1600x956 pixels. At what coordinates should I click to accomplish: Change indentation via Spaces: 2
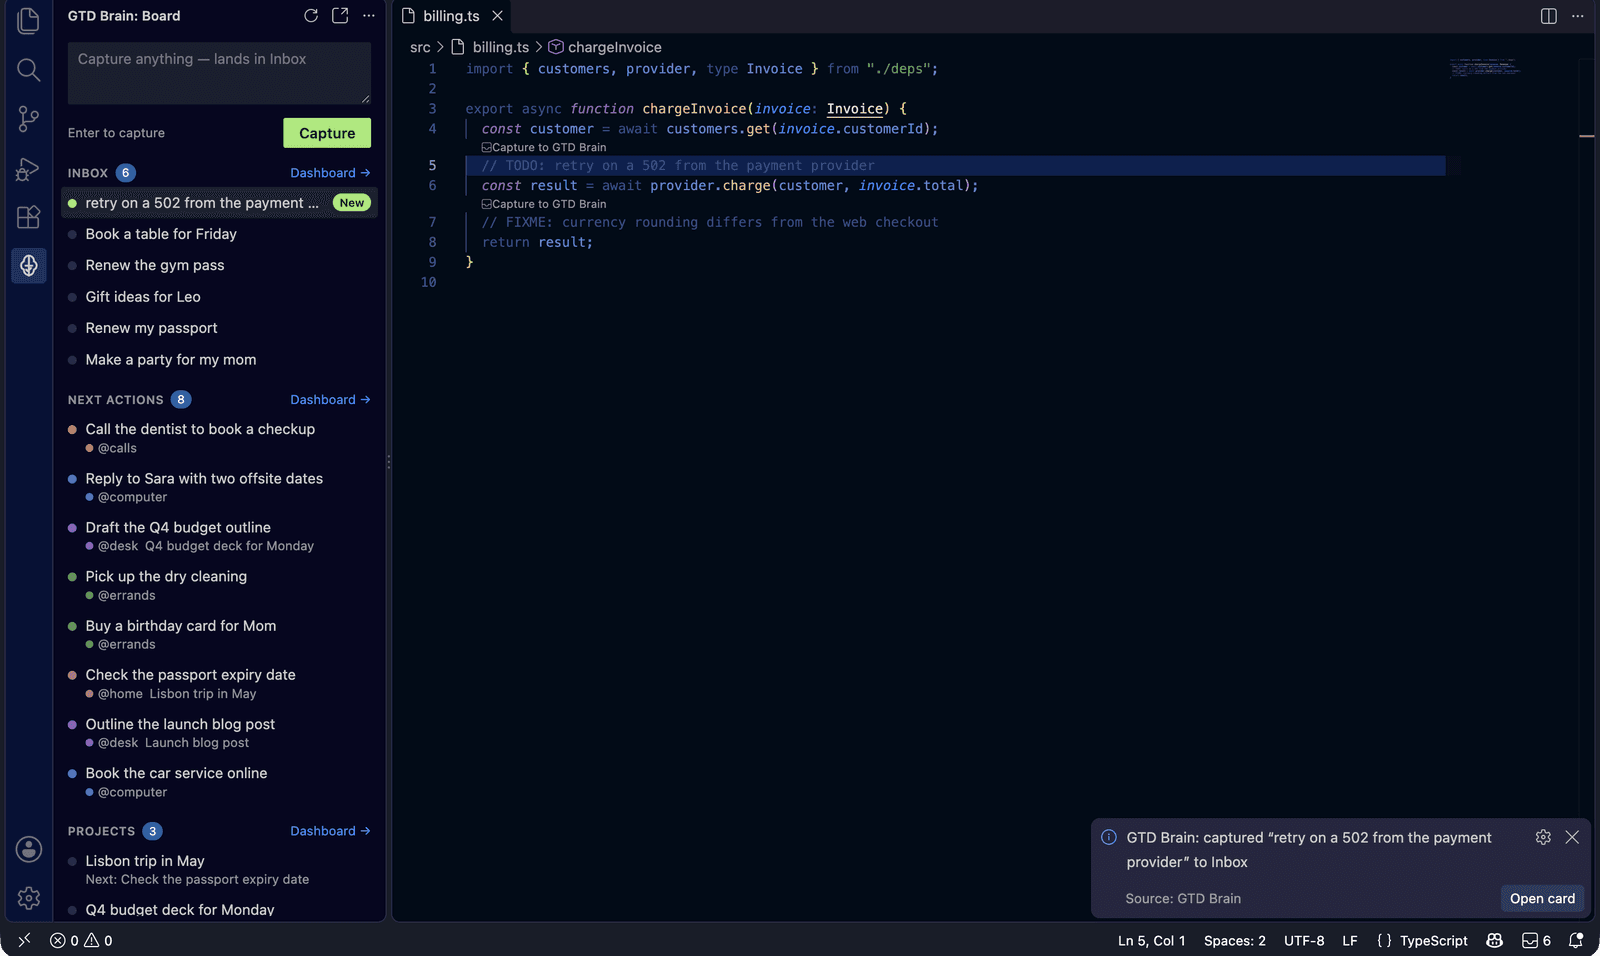pyautogui.click(x=1234, y=940)
